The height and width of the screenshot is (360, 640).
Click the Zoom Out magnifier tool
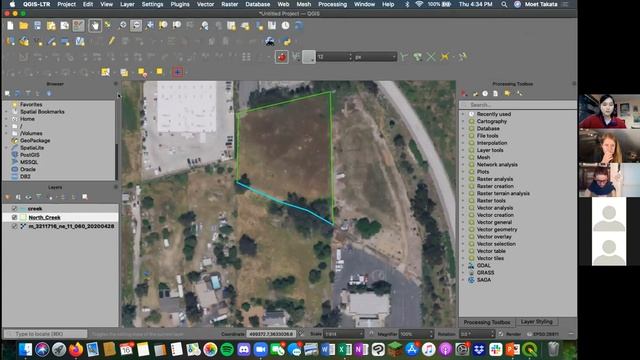136,26
